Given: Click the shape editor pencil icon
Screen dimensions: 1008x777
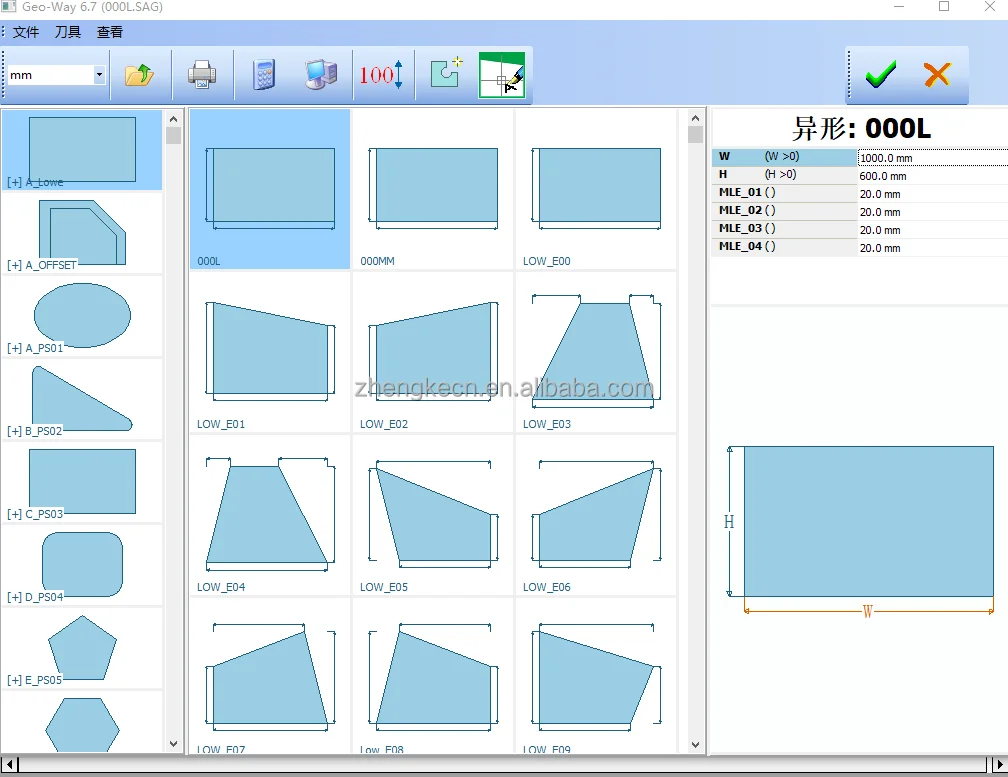Looking at the screenshot, I should 502,75.
